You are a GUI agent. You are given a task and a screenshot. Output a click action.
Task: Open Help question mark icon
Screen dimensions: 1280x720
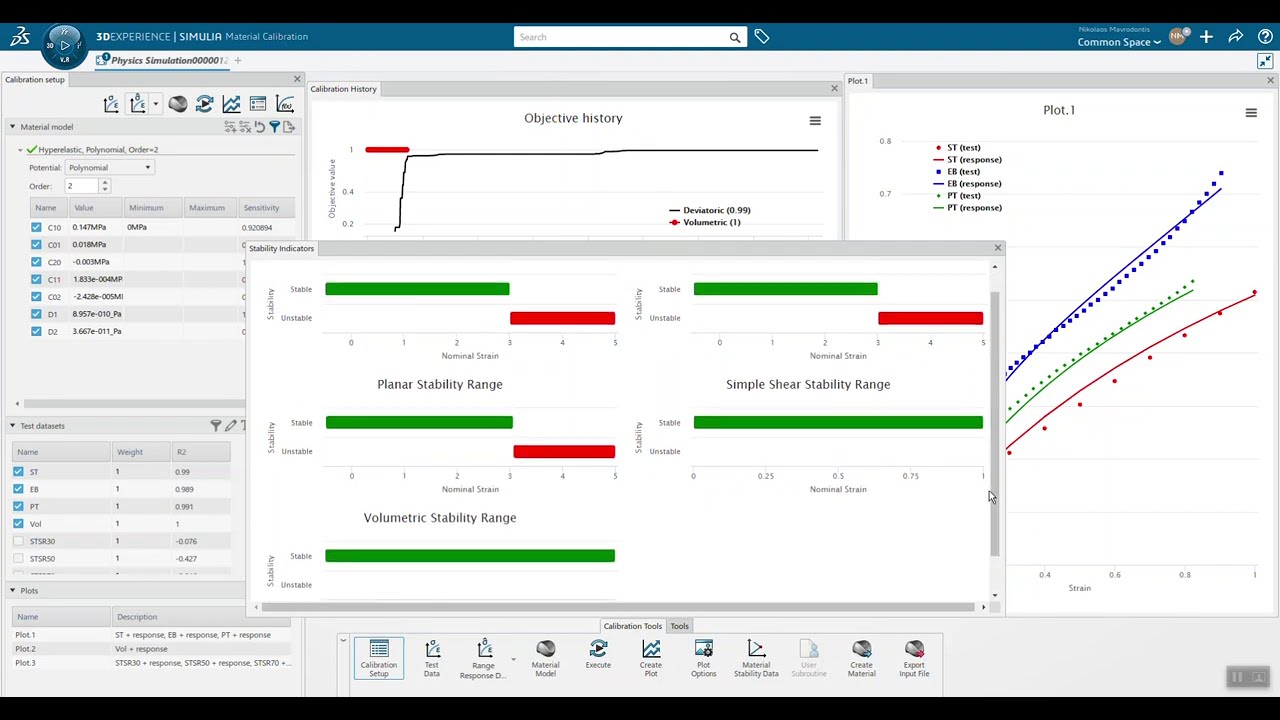tap(1265, 37)
